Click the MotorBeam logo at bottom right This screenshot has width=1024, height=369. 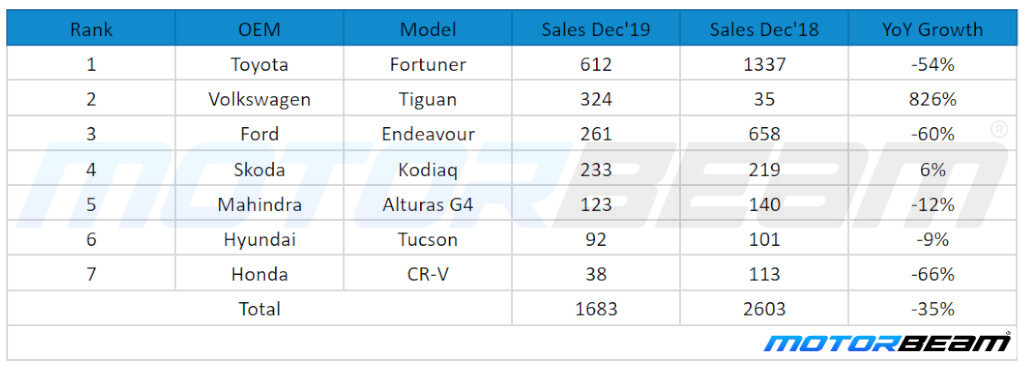[x=888, y=342]
